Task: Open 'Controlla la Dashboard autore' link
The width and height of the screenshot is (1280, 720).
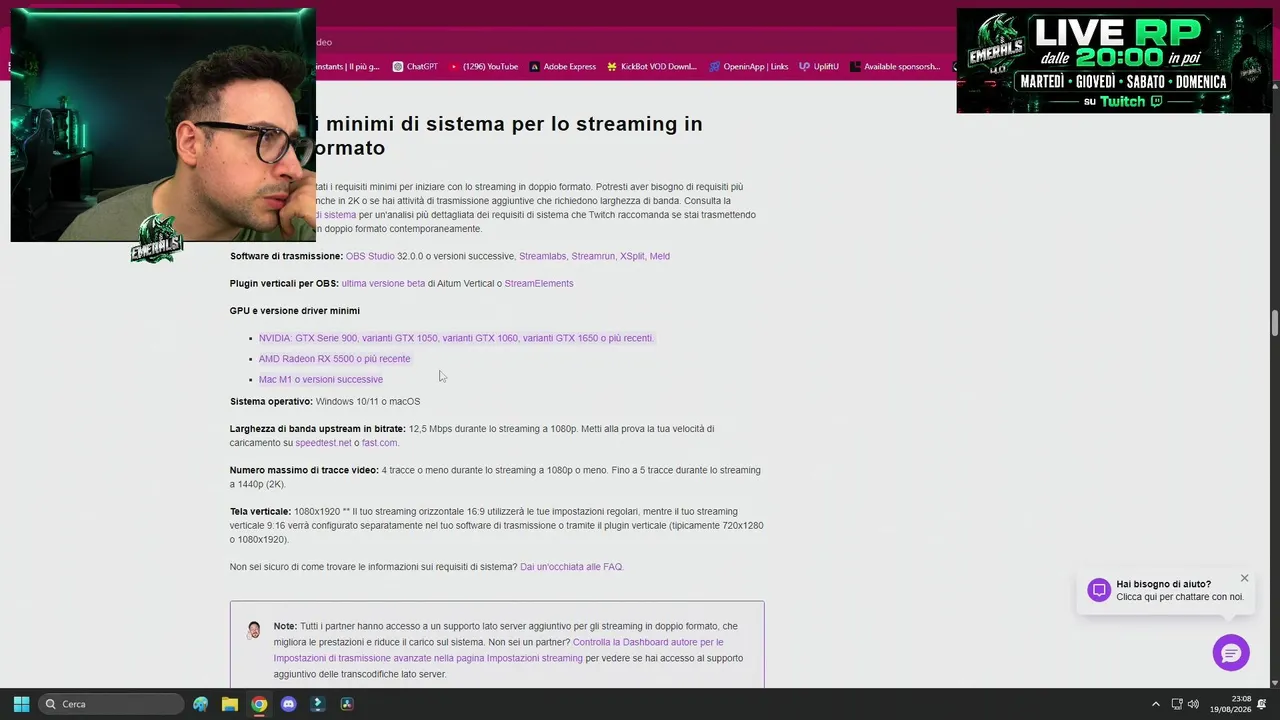Action: 648,642
